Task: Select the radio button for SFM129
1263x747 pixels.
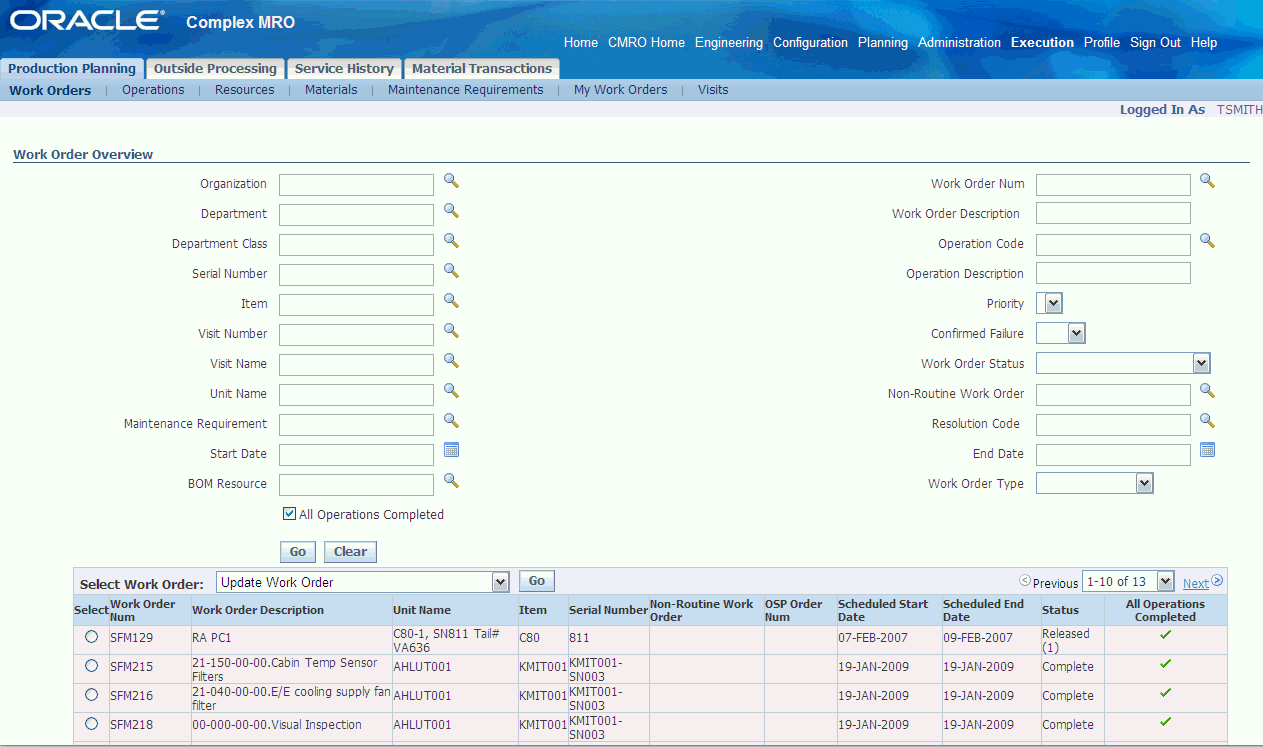Action: 92,637
